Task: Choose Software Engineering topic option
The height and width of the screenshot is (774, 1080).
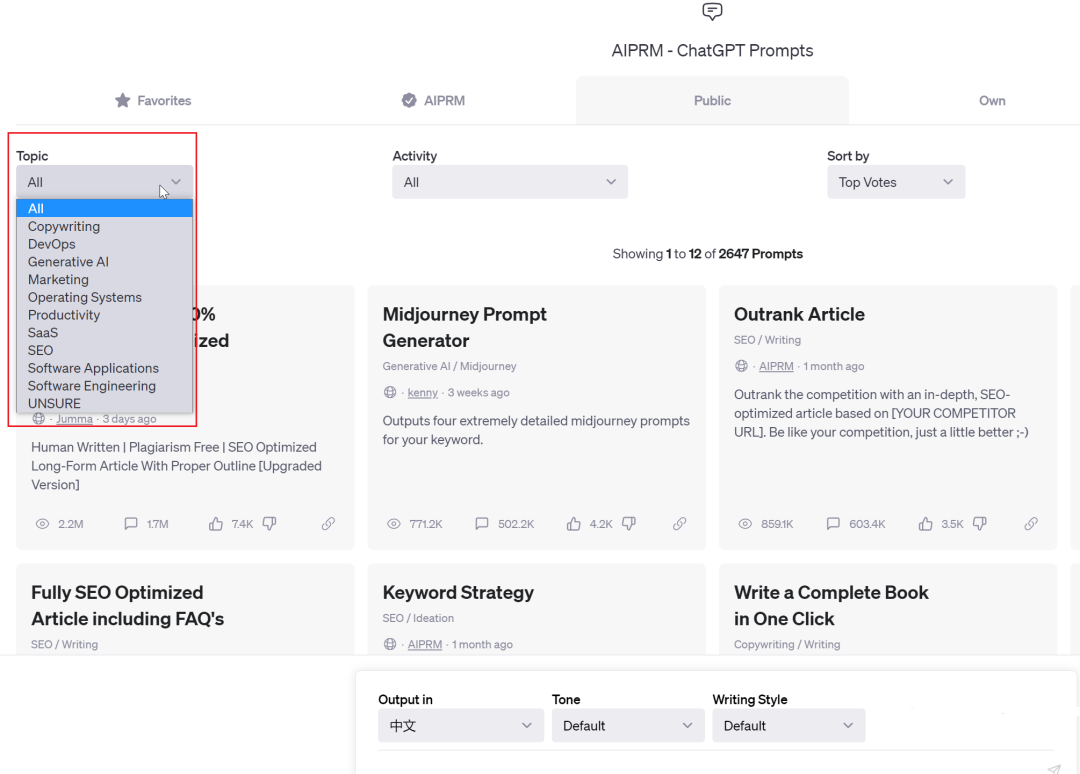Action: (x=105, y=386)
